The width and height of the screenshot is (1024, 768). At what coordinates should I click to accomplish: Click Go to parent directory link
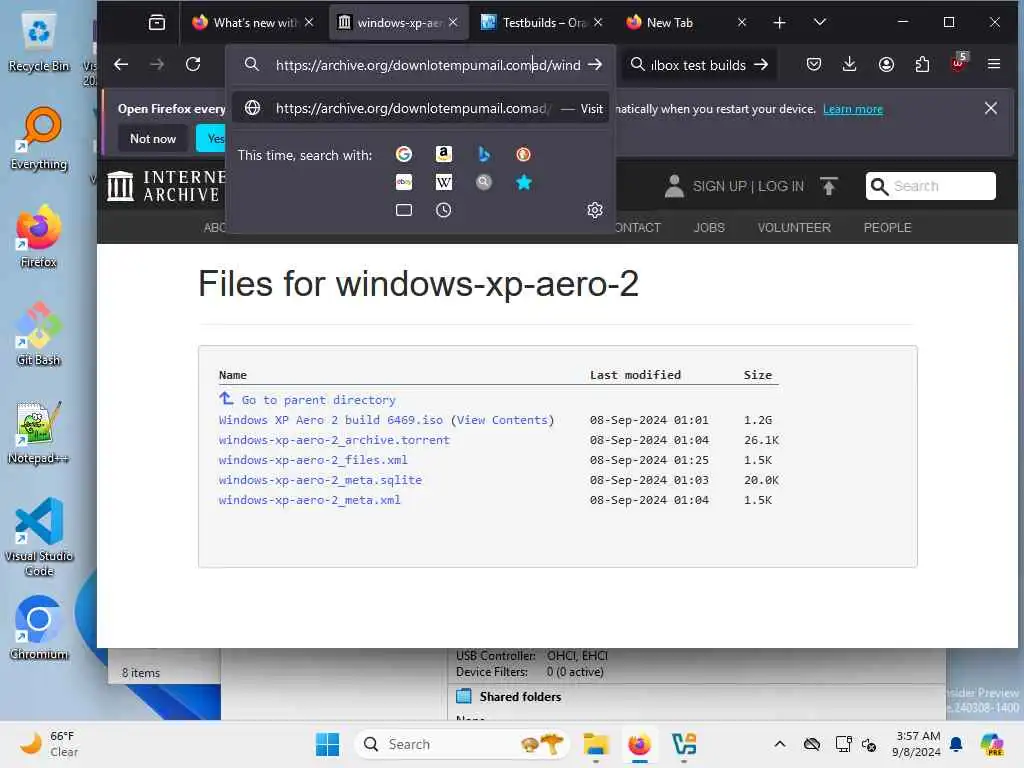(318, 400)
